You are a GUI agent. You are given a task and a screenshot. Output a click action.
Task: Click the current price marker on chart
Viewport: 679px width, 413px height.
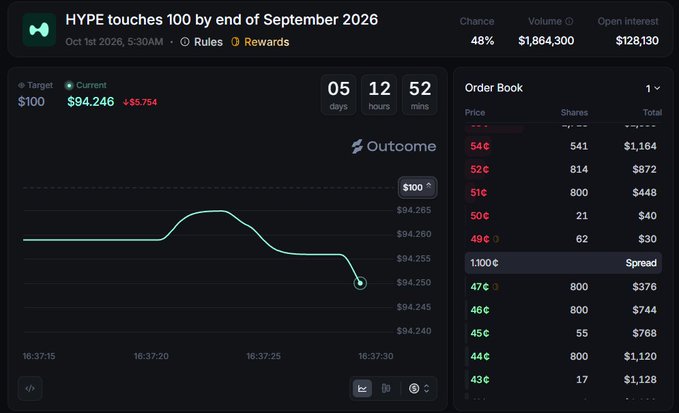coord(360,283)
